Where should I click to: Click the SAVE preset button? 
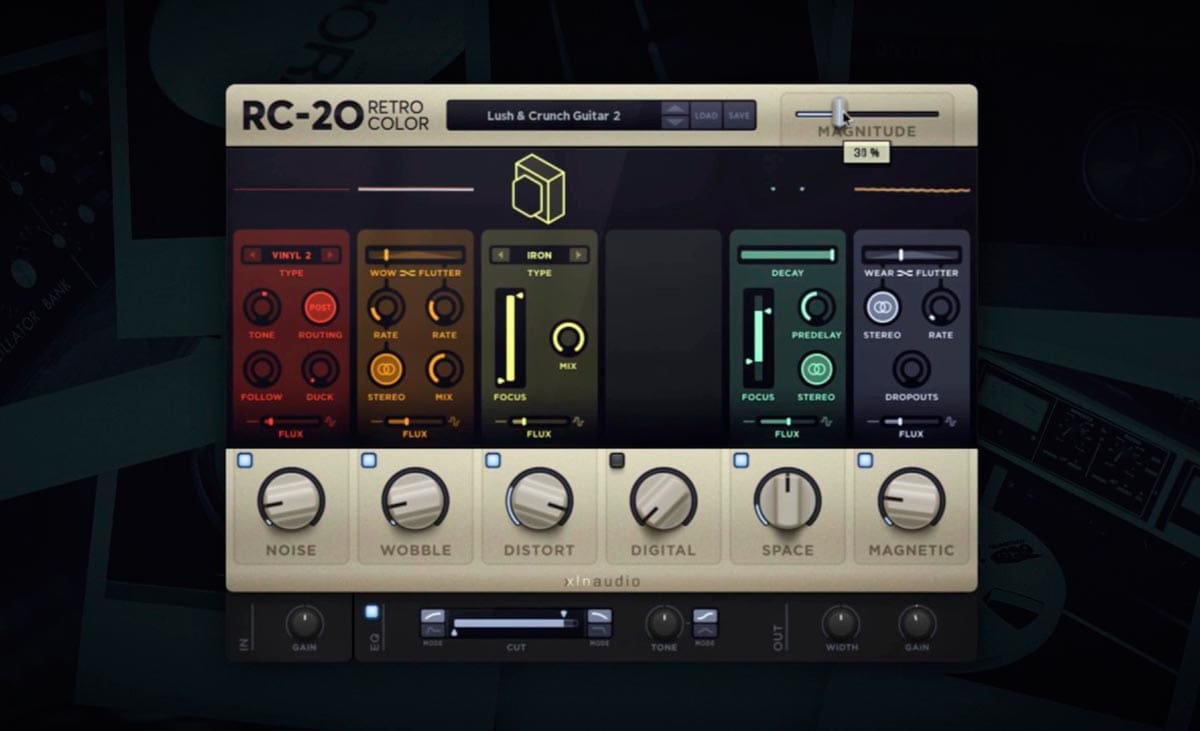(739, 115)
